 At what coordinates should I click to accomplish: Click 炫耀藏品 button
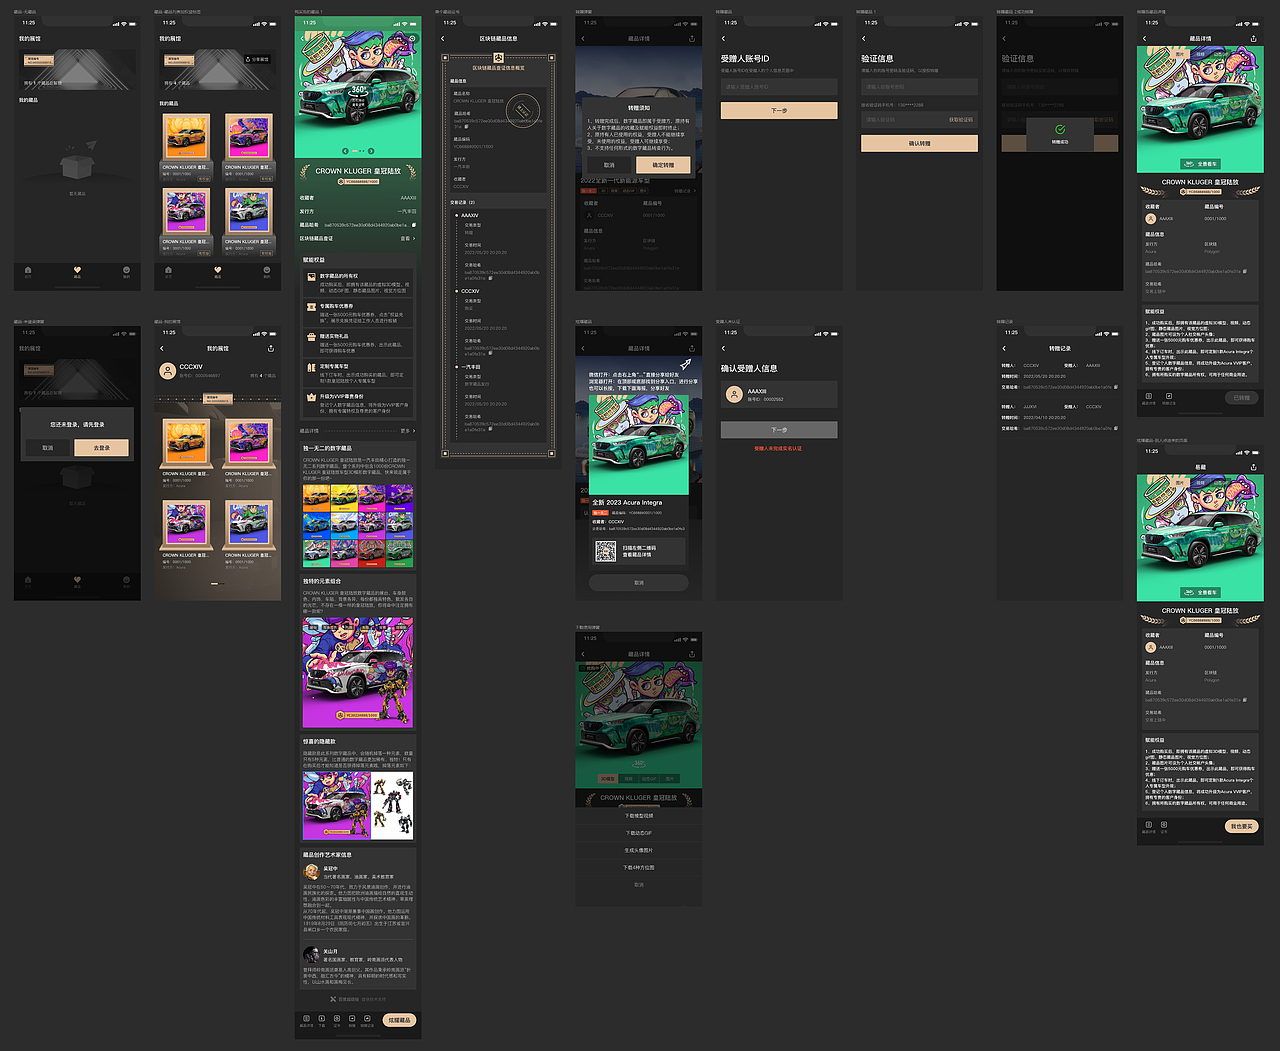click(x=399, y=1020)
